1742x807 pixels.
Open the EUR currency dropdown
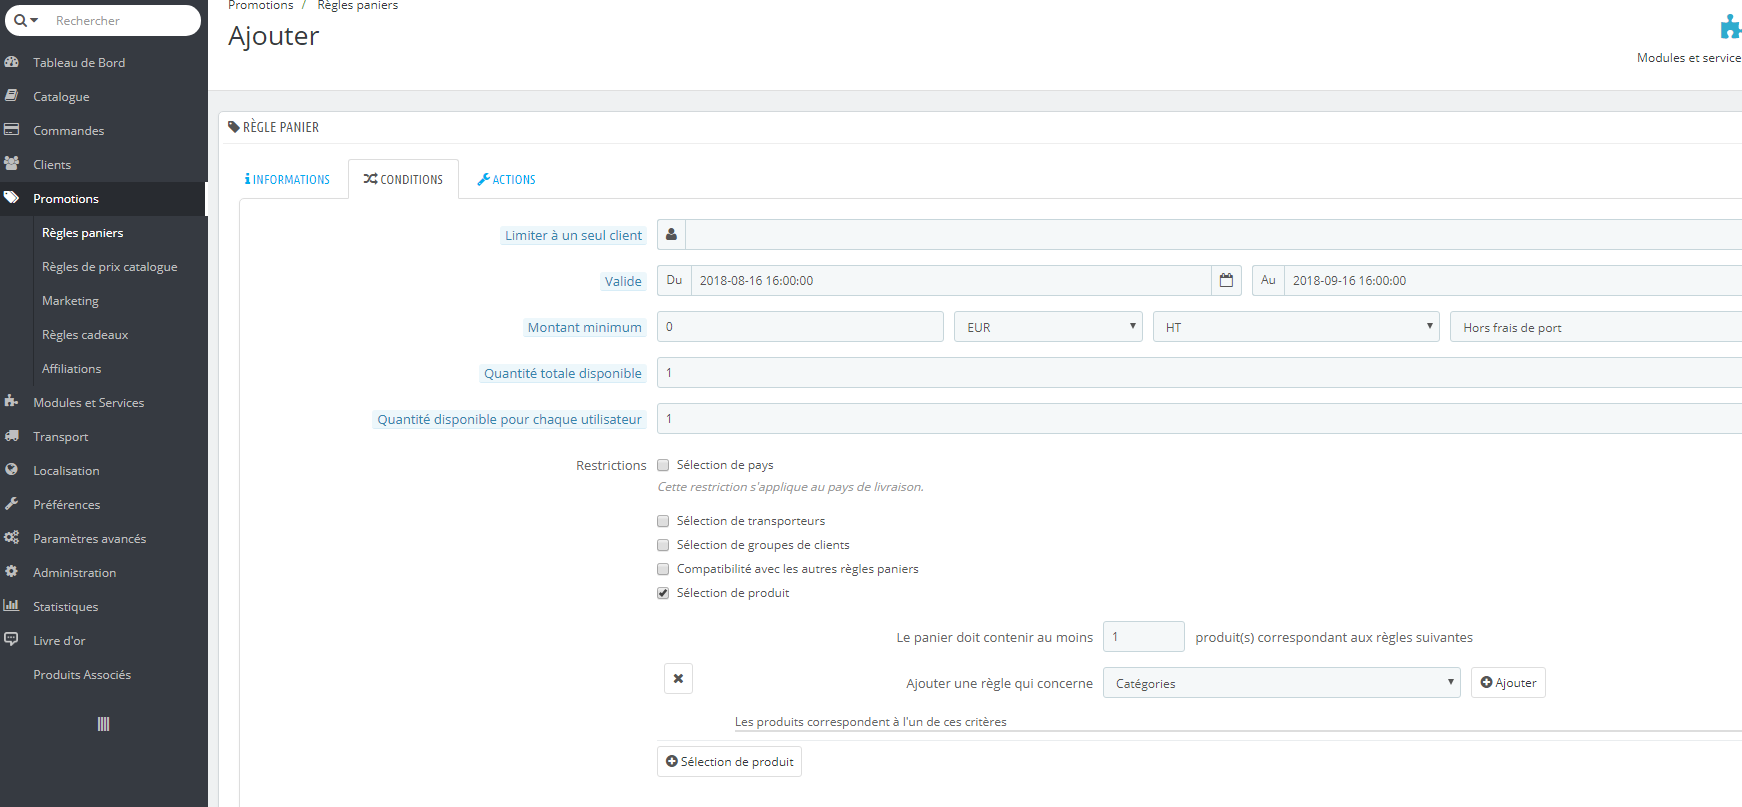point(1048,327)
